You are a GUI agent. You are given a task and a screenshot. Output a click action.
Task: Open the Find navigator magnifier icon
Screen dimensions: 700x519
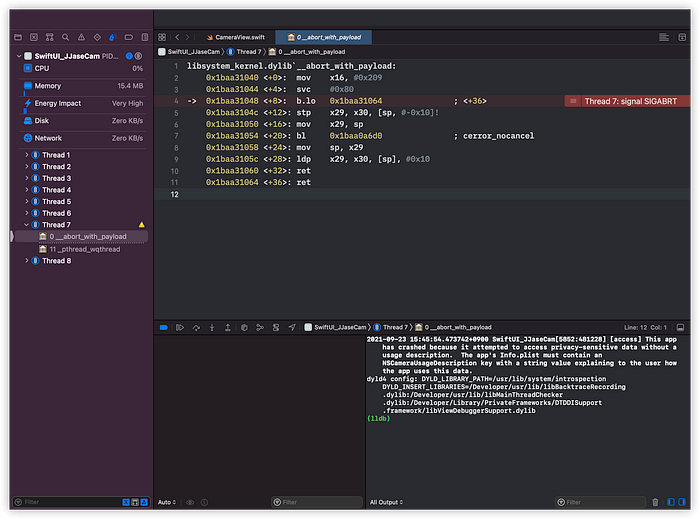(x=65, y=37)
